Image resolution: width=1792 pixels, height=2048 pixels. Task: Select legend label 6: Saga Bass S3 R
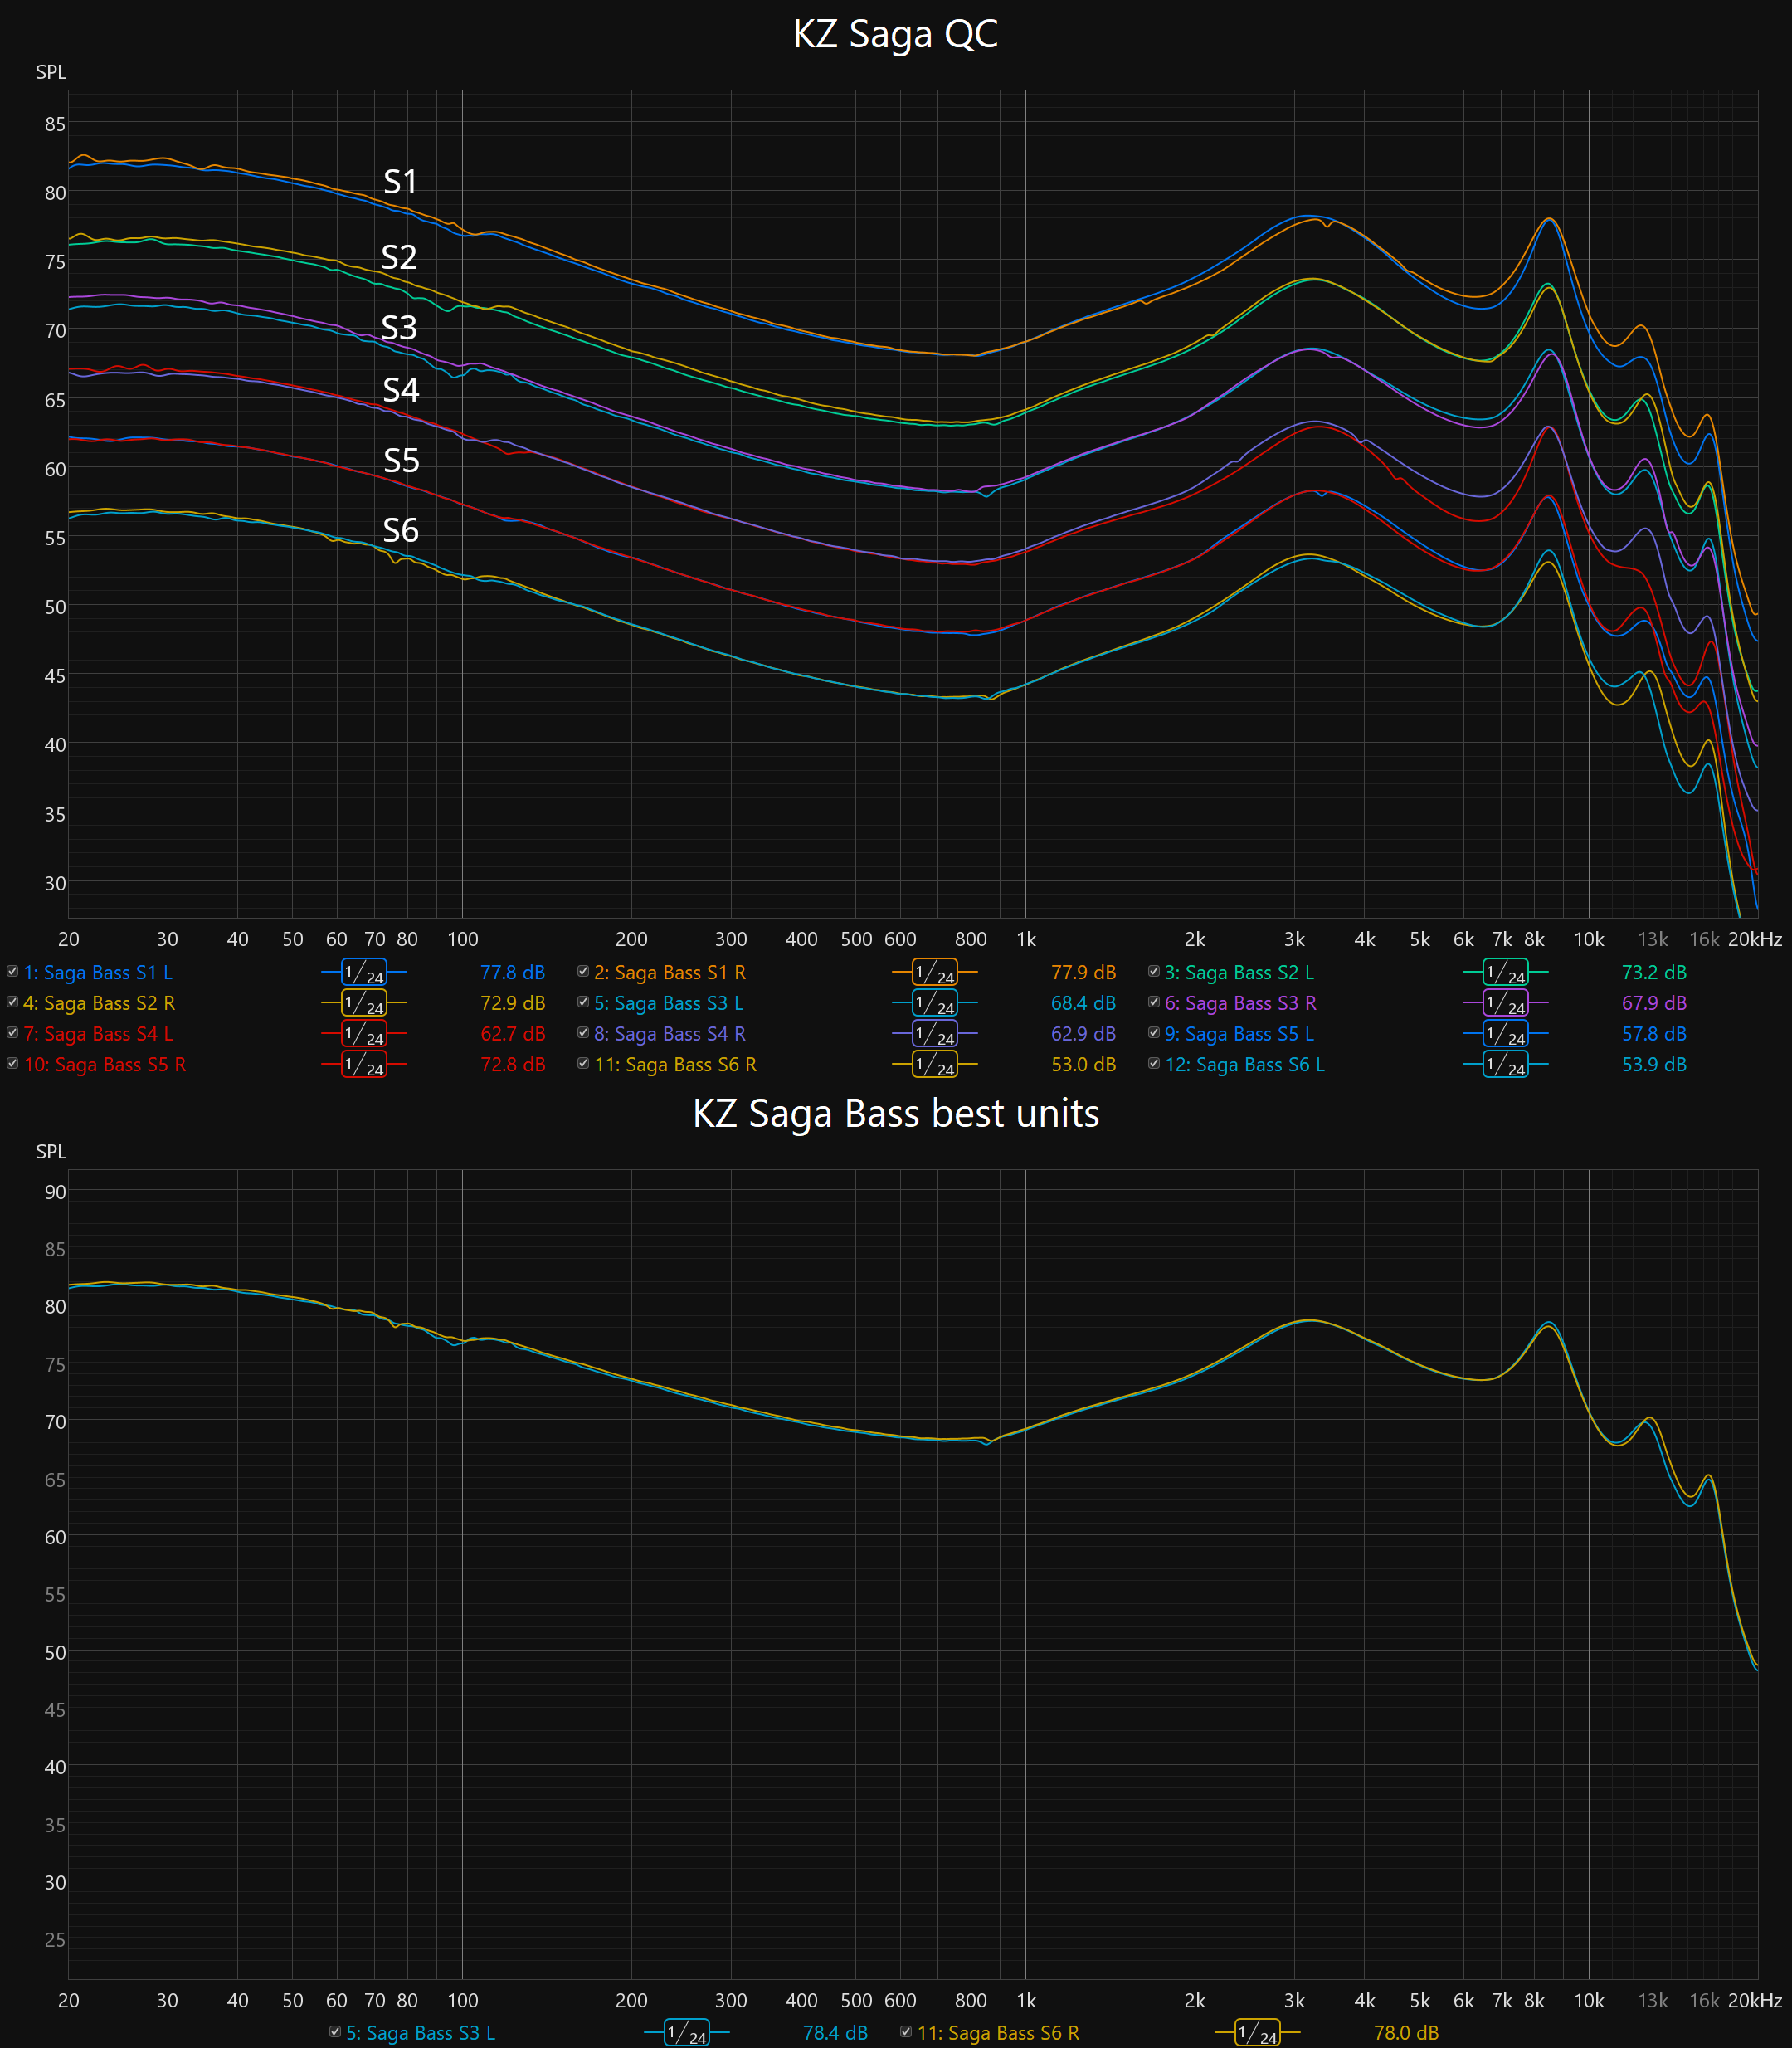pos(1241,1003)
